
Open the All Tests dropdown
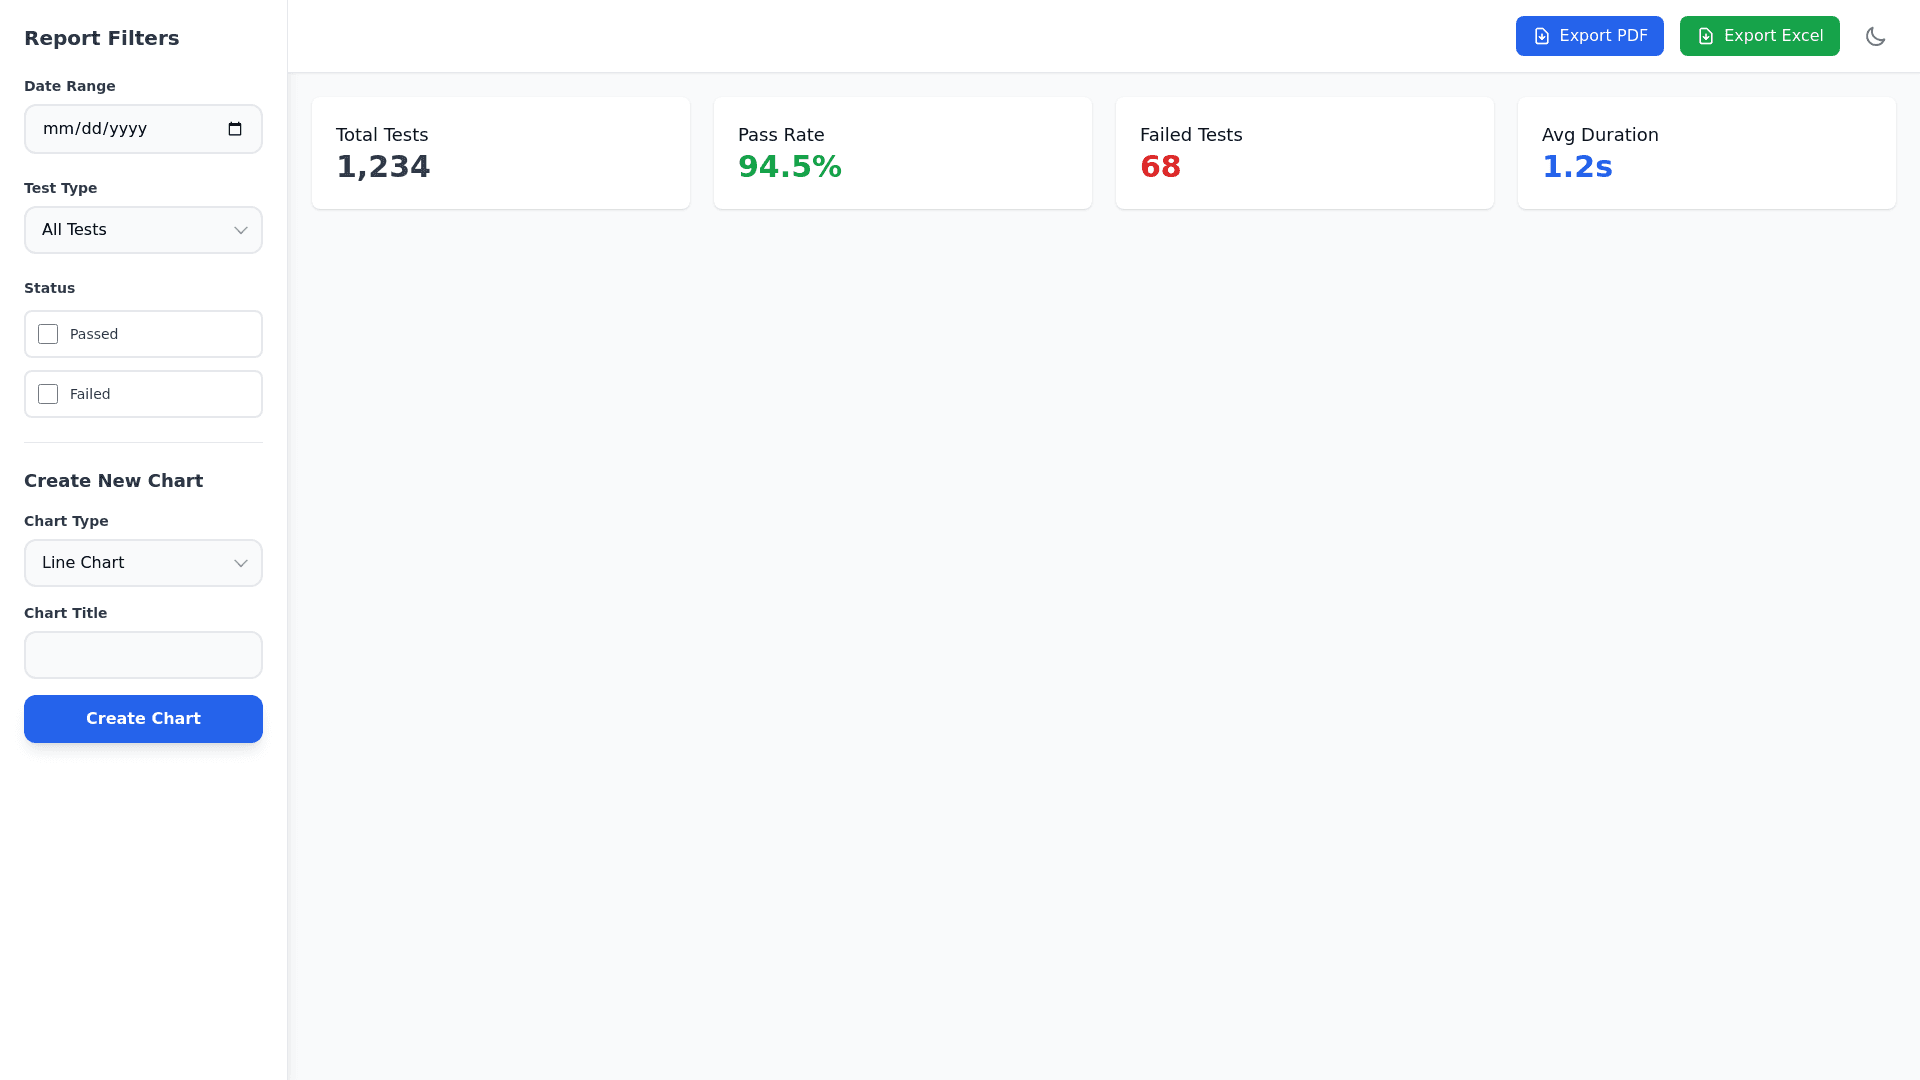coord(130,230)
